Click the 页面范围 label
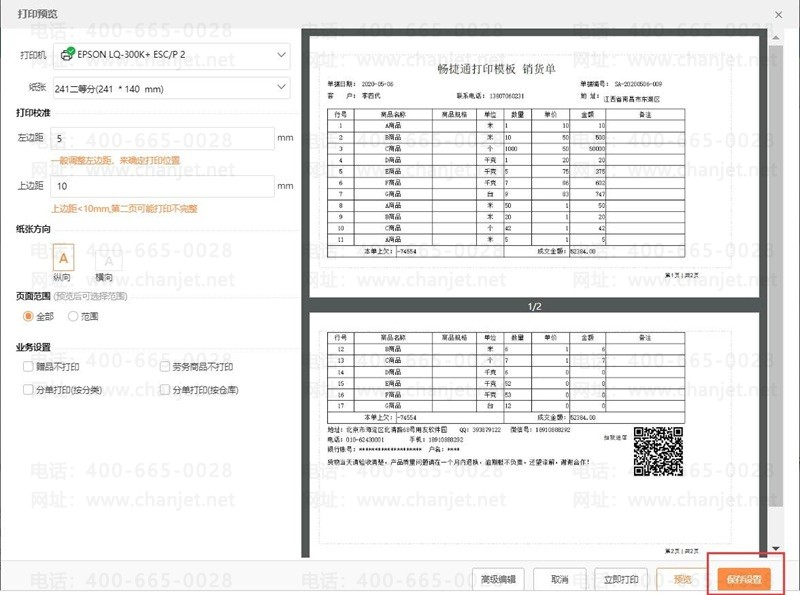800x595 pixels. coord(33,296)
